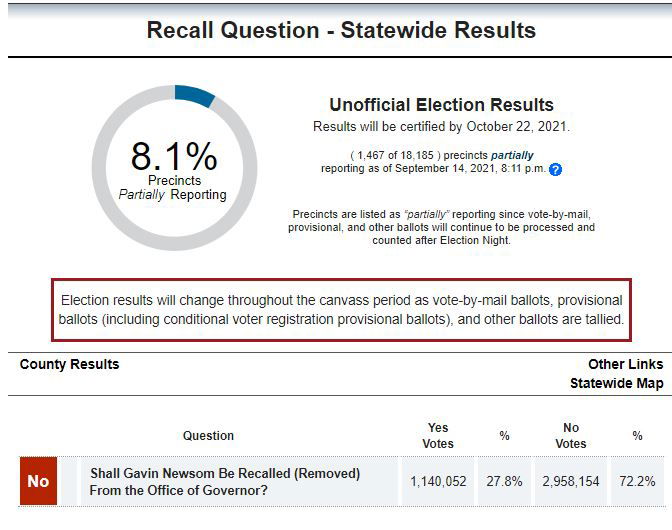The height and width of the screenshot is (530, 672).
Task: Click the red "No" result badge
Action: pyautogui.click(x=38, y=481)
